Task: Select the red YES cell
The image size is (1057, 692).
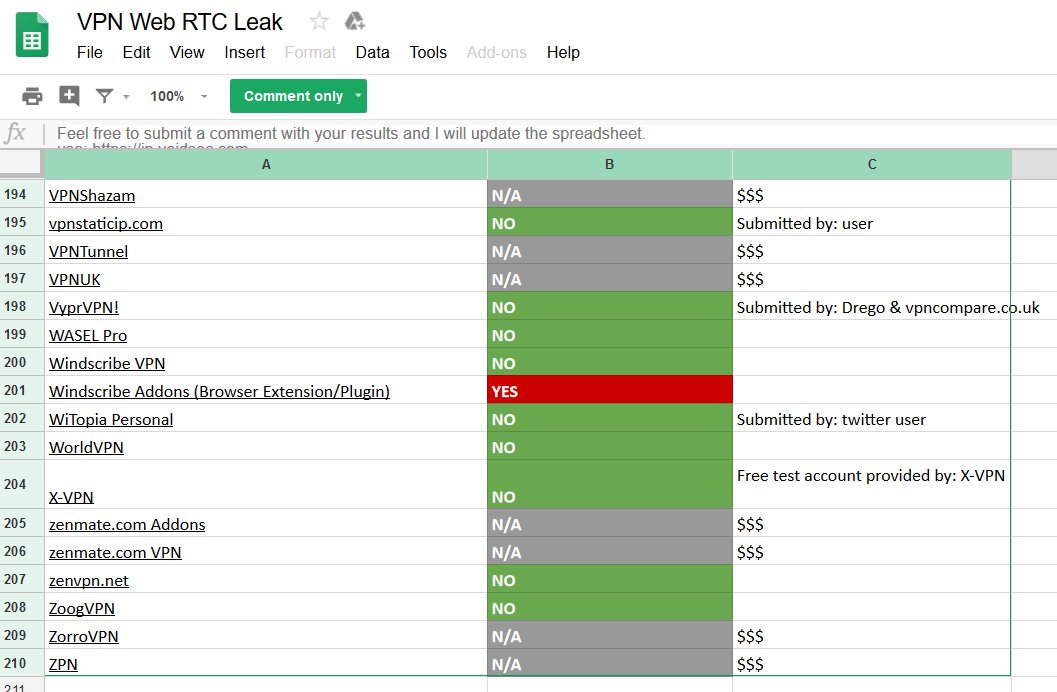Action: 609,390
